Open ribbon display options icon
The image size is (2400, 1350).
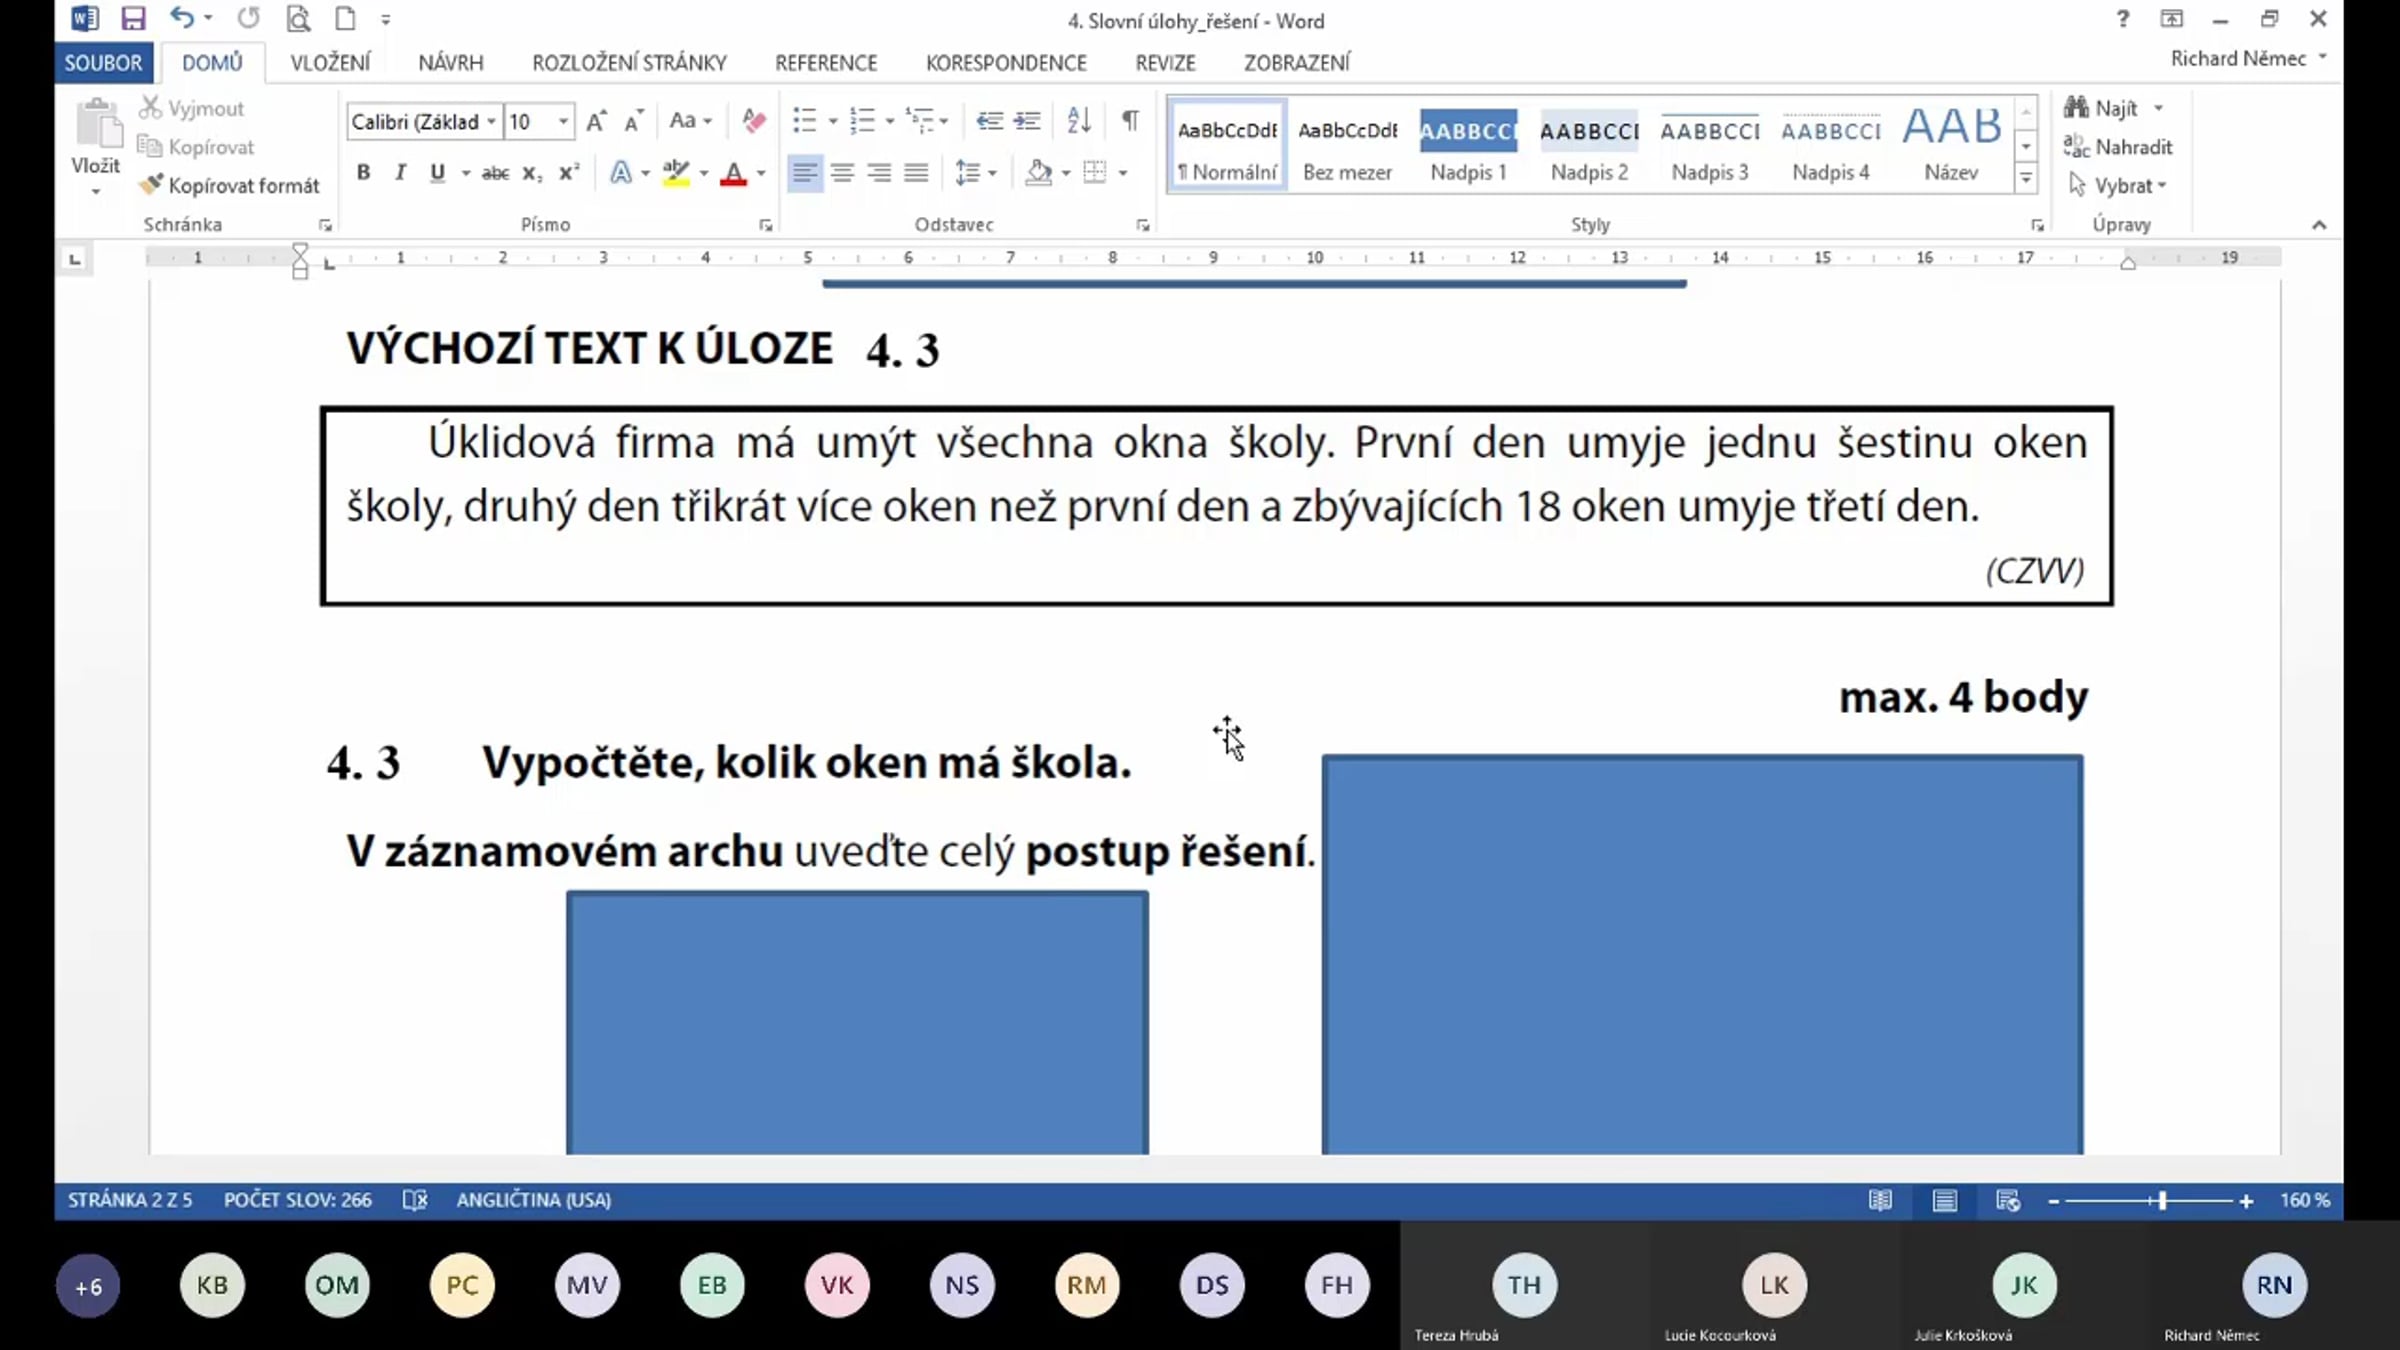tap(2172, 18)
